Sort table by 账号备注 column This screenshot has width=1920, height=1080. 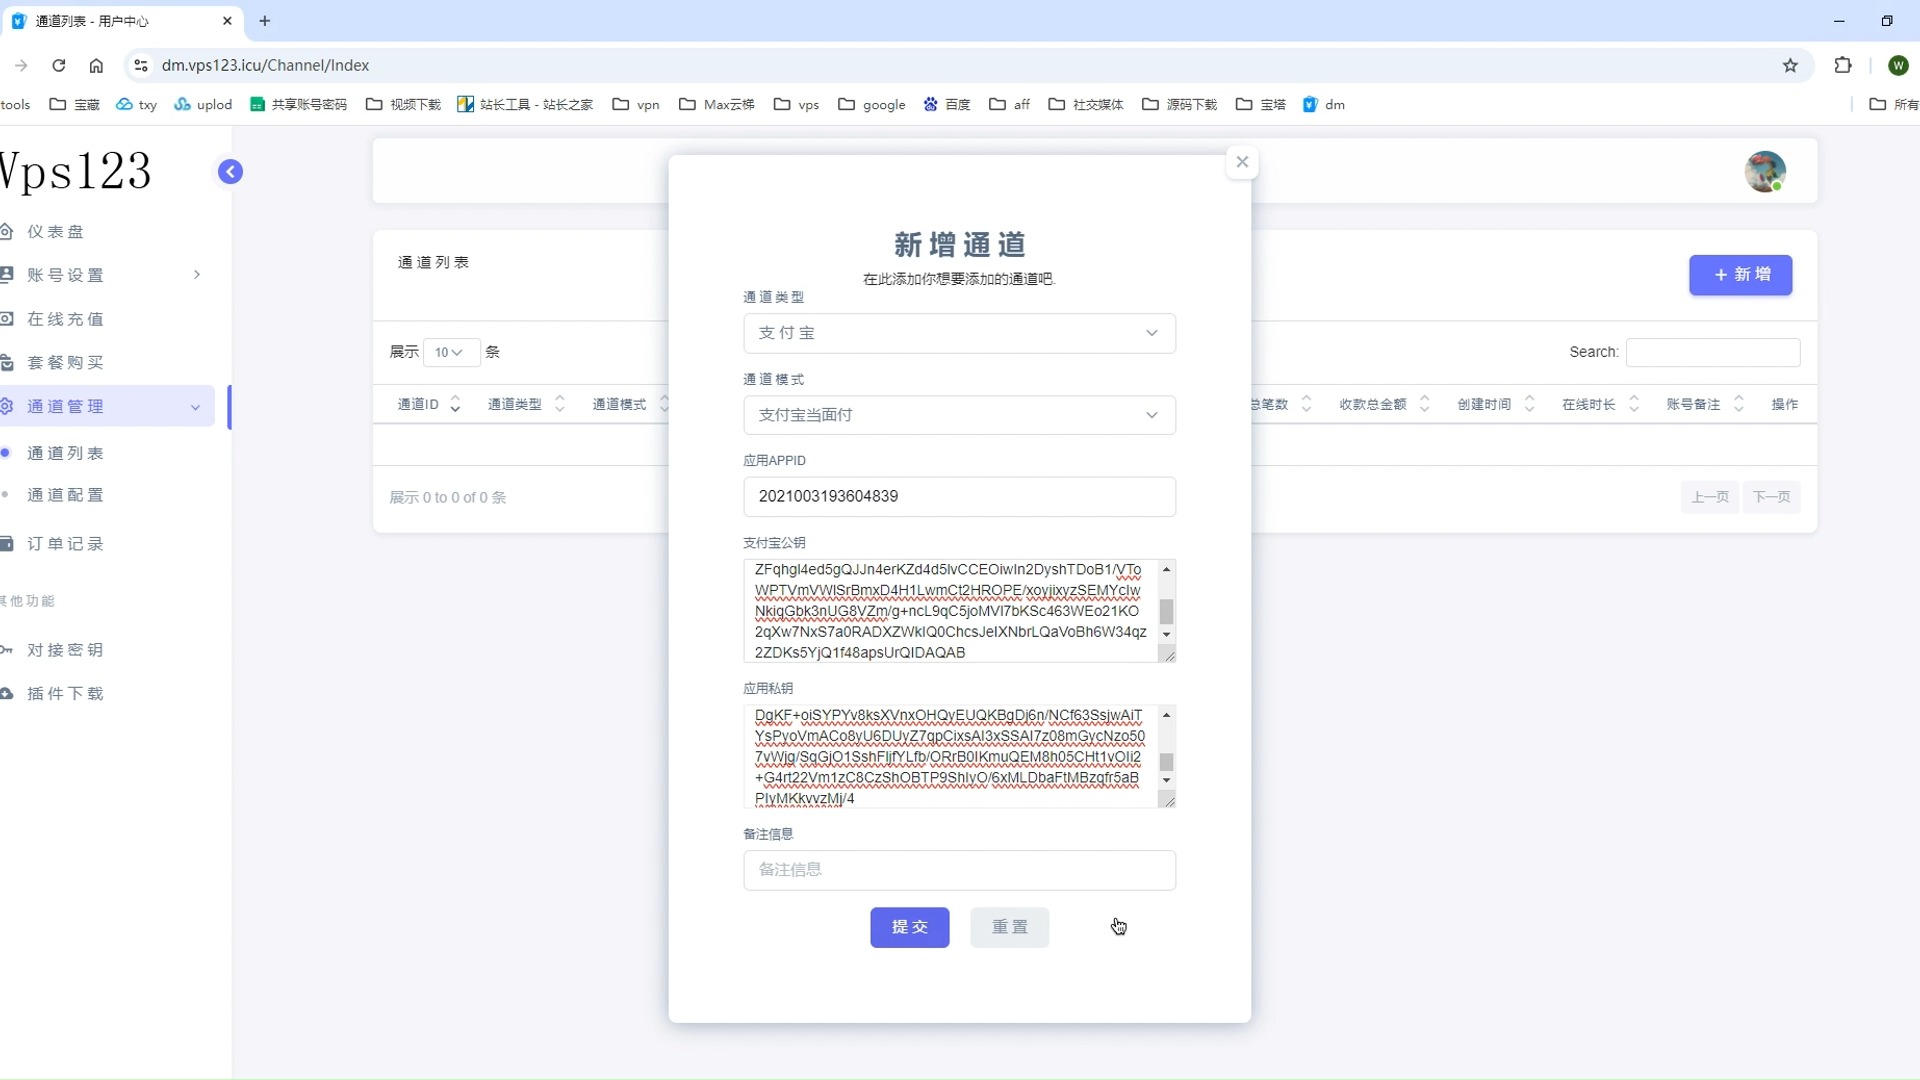(x=1705, y=404)
